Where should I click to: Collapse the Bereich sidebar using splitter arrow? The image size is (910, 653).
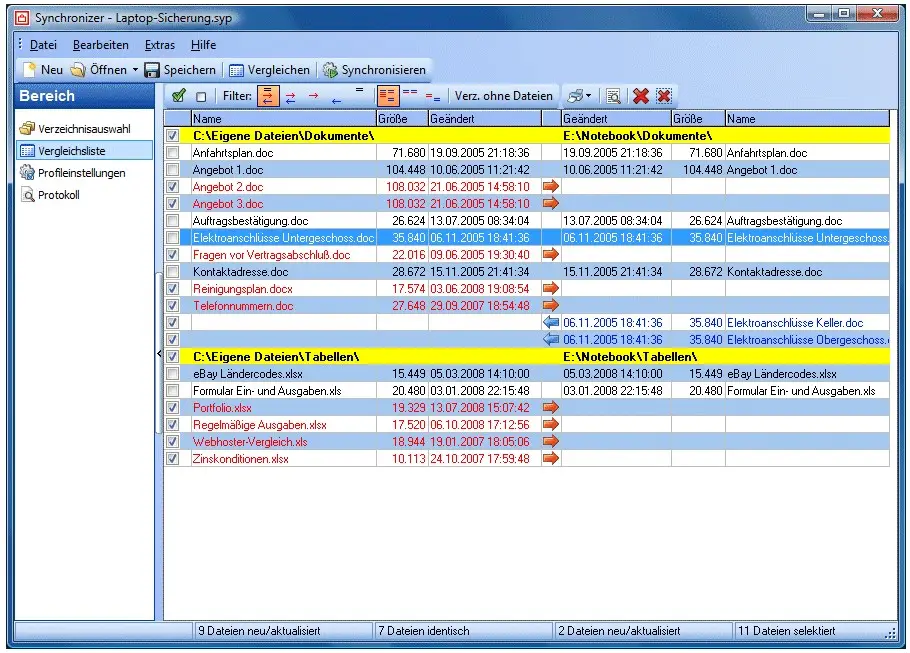pyautogui.click(x=158, y=354)
